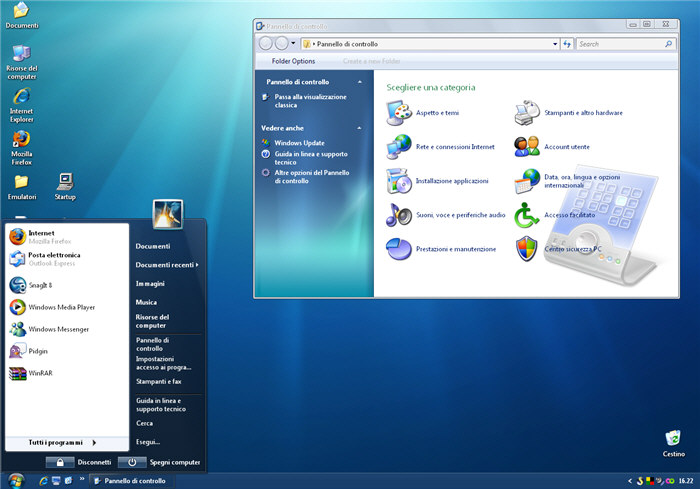Click Suoni, voce e periferiche audio icon

pyautogui.click(x=399, y=215)
